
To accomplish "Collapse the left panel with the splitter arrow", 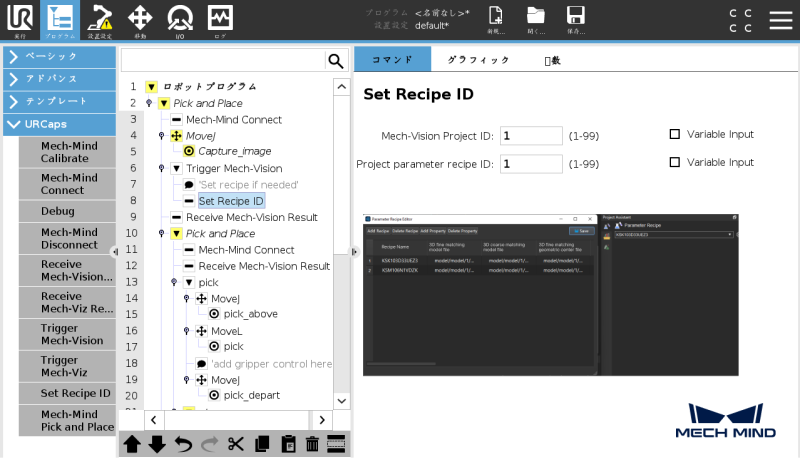I will 116,252.
